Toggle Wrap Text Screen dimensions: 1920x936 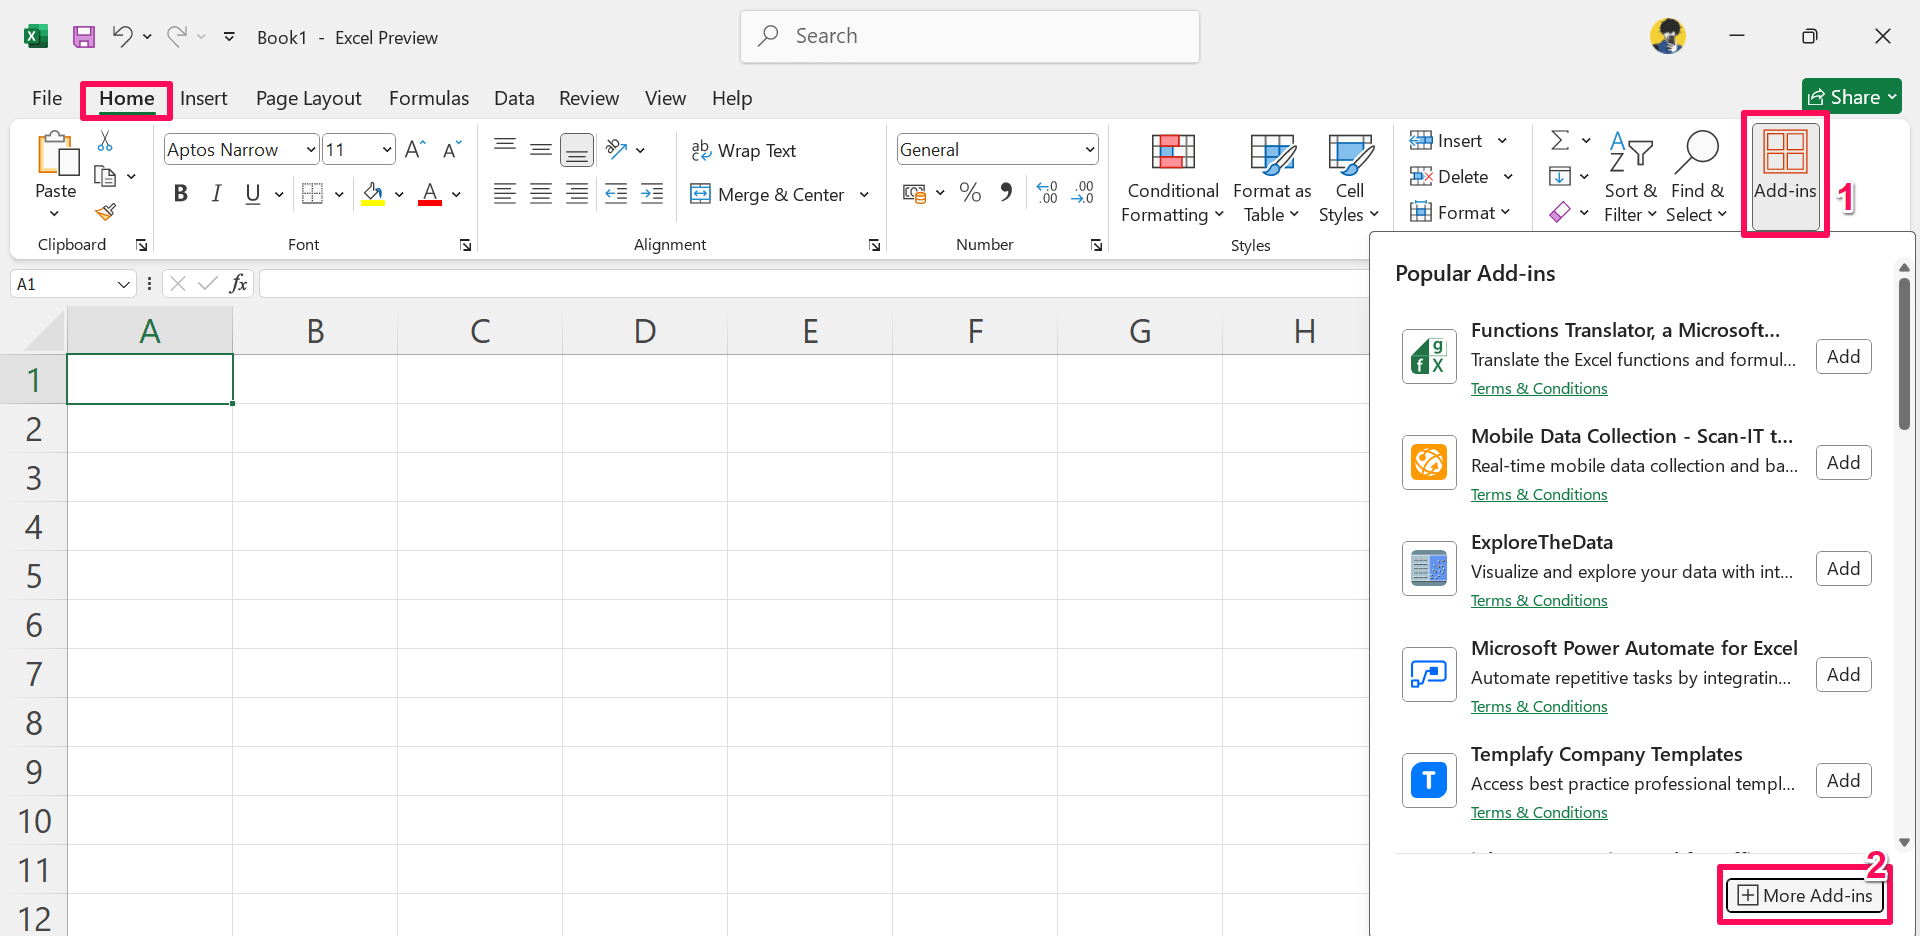click(743, 150)
